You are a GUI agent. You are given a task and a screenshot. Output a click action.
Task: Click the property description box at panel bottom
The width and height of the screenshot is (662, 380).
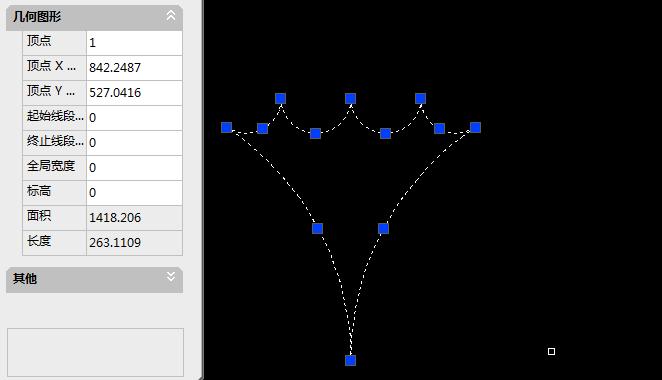pos(95,352)
